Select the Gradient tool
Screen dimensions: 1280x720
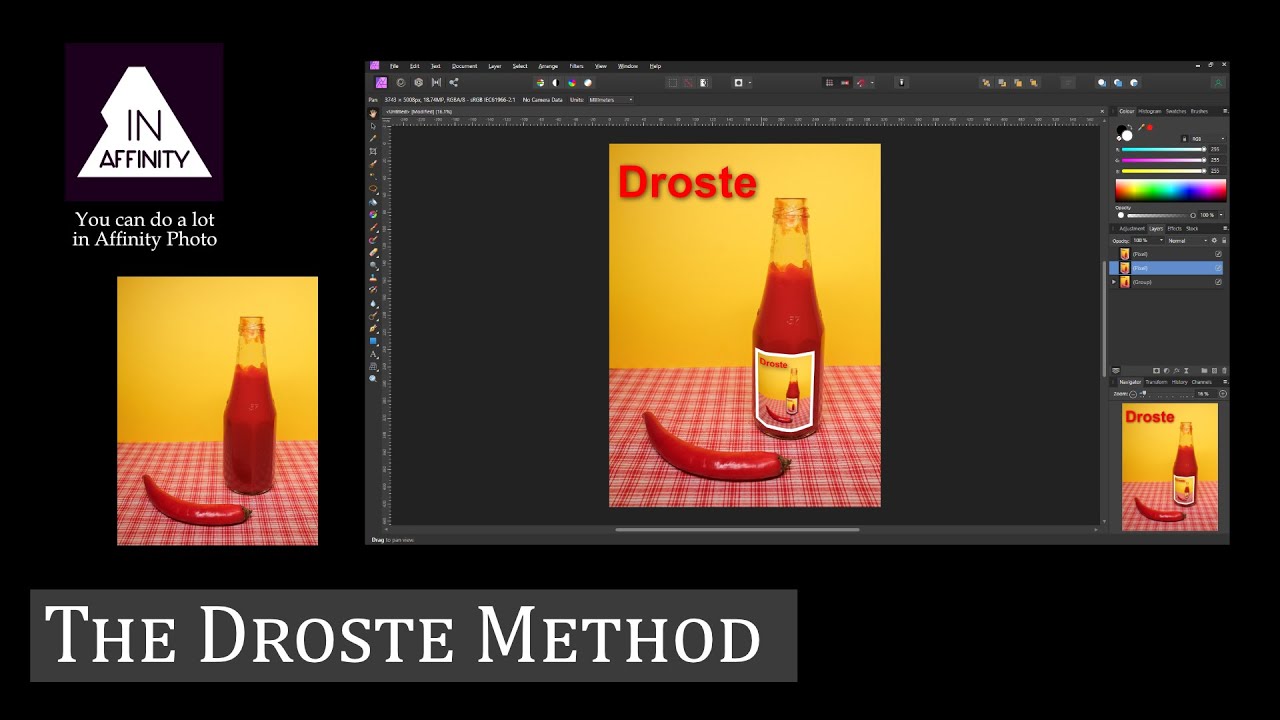pyautogui.click(x=374, y=213)
